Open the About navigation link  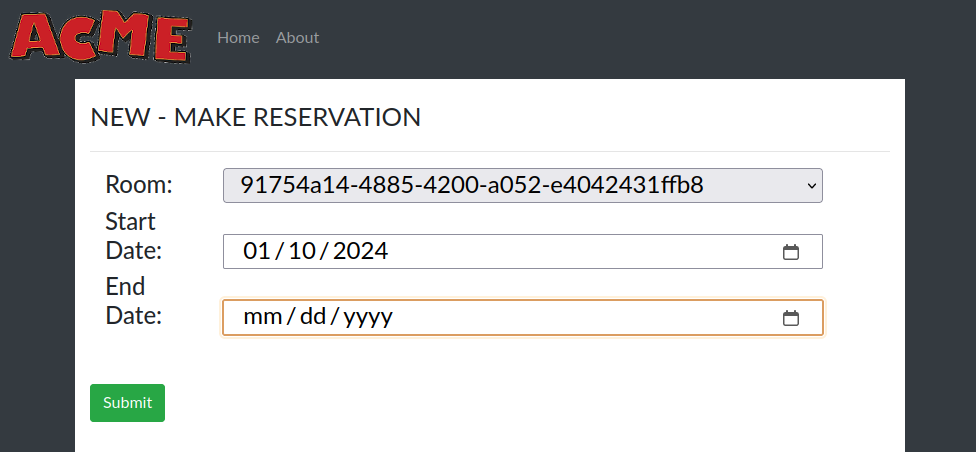297,37
